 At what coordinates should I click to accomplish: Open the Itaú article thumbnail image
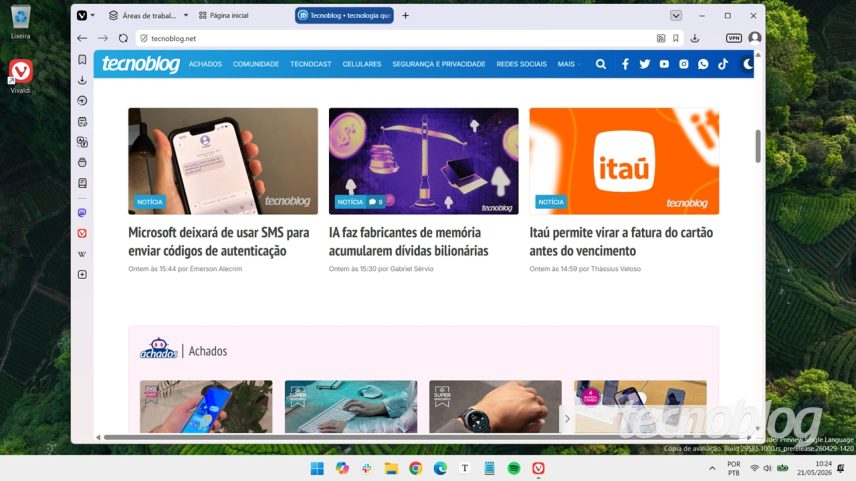(x=624, y=161)
